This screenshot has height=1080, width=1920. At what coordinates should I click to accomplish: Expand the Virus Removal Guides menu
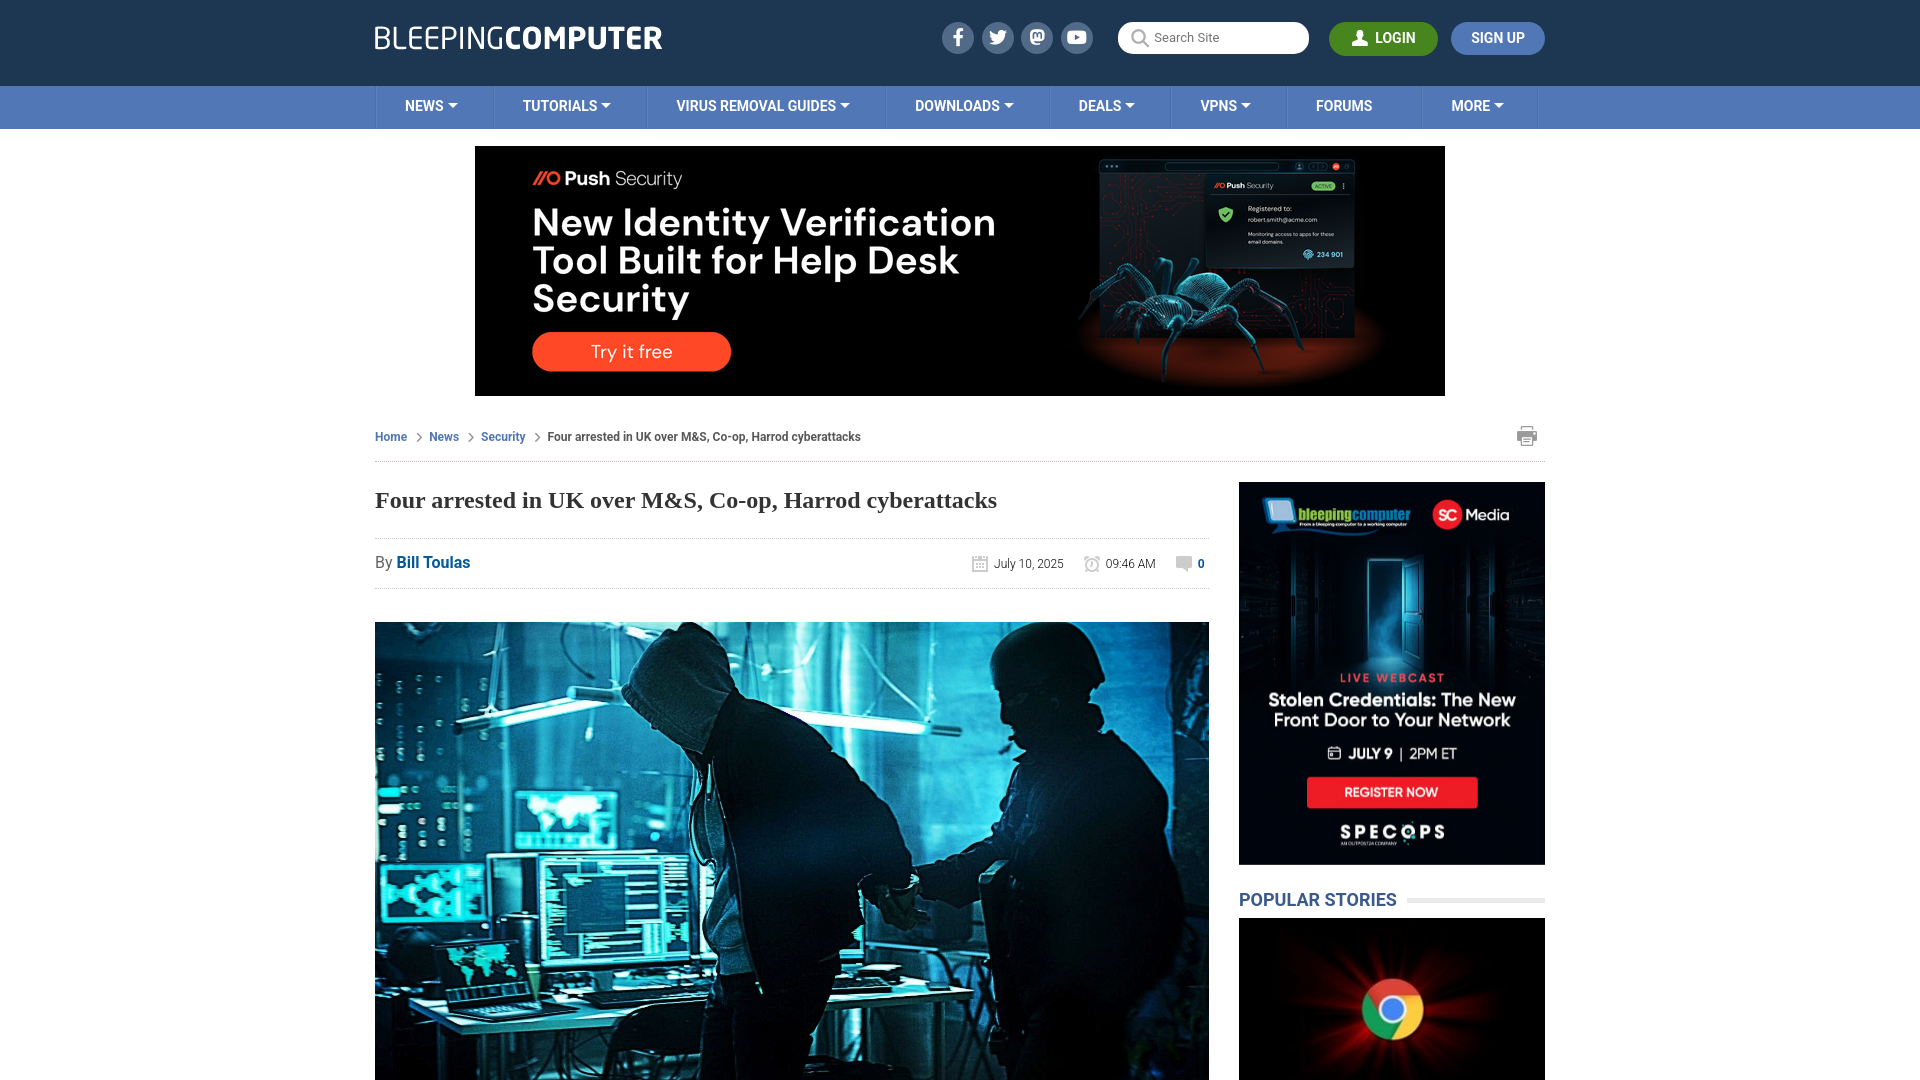click(763, 106)
